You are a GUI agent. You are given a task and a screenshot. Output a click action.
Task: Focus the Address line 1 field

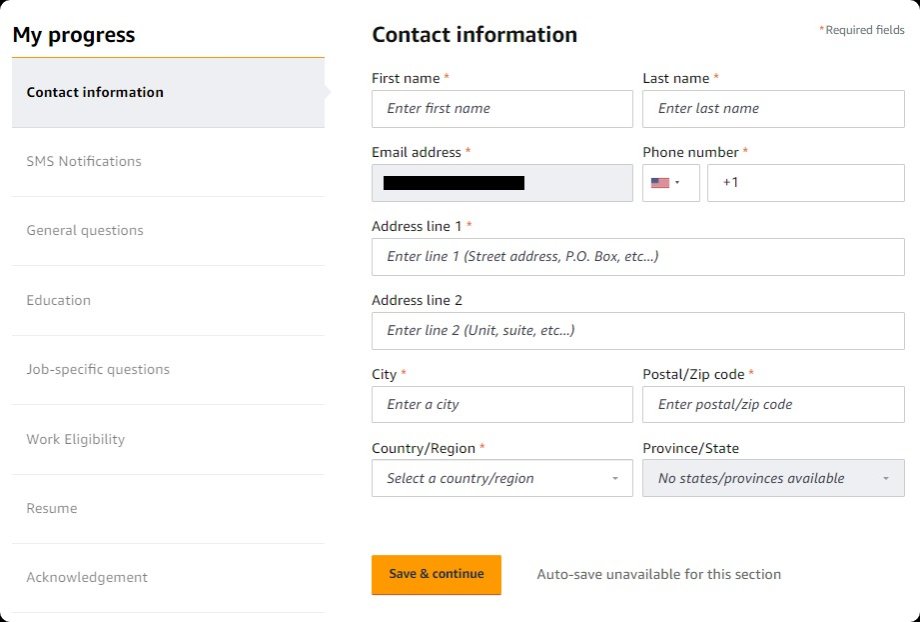click(637, 257)
